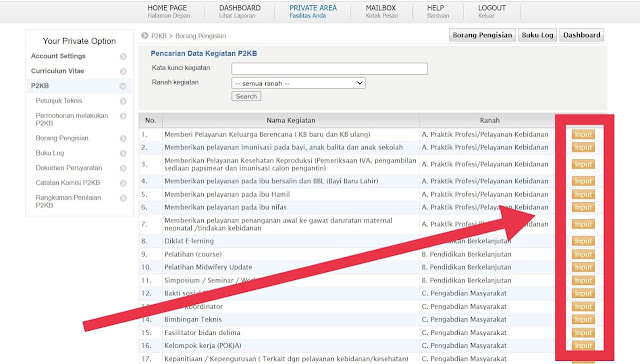Open Curriculum Vitae in the sidebar
Viewport: 640px width, 364px height.
pyautogui.click(x=58, y=71)
